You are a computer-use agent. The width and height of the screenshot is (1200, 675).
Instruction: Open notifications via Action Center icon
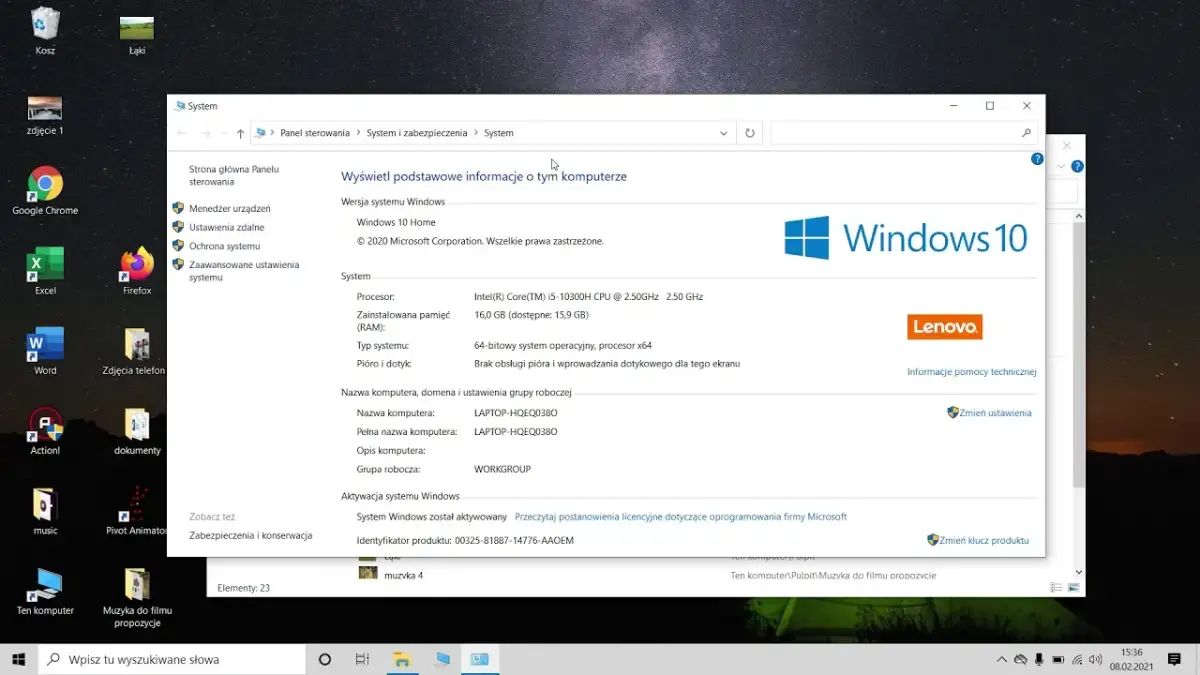[x=1173, y=659]
